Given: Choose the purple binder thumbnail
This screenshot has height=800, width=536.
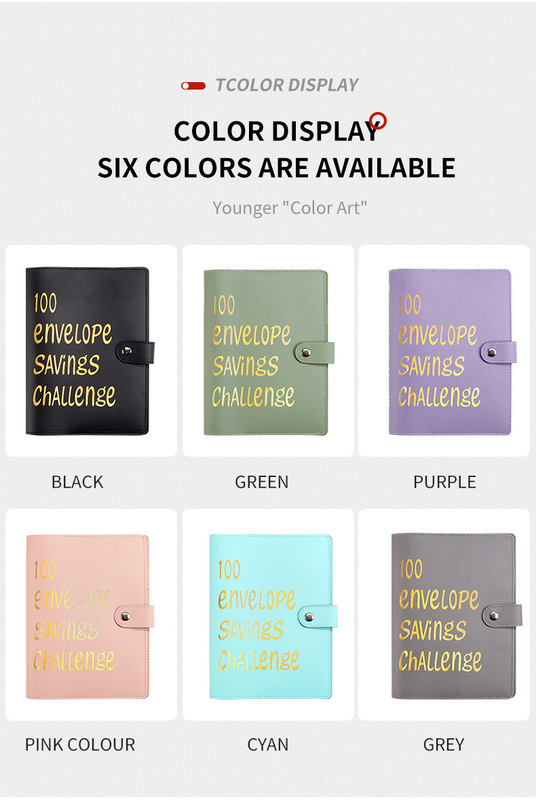Looking at the screenshot, I should pos(452,352).
